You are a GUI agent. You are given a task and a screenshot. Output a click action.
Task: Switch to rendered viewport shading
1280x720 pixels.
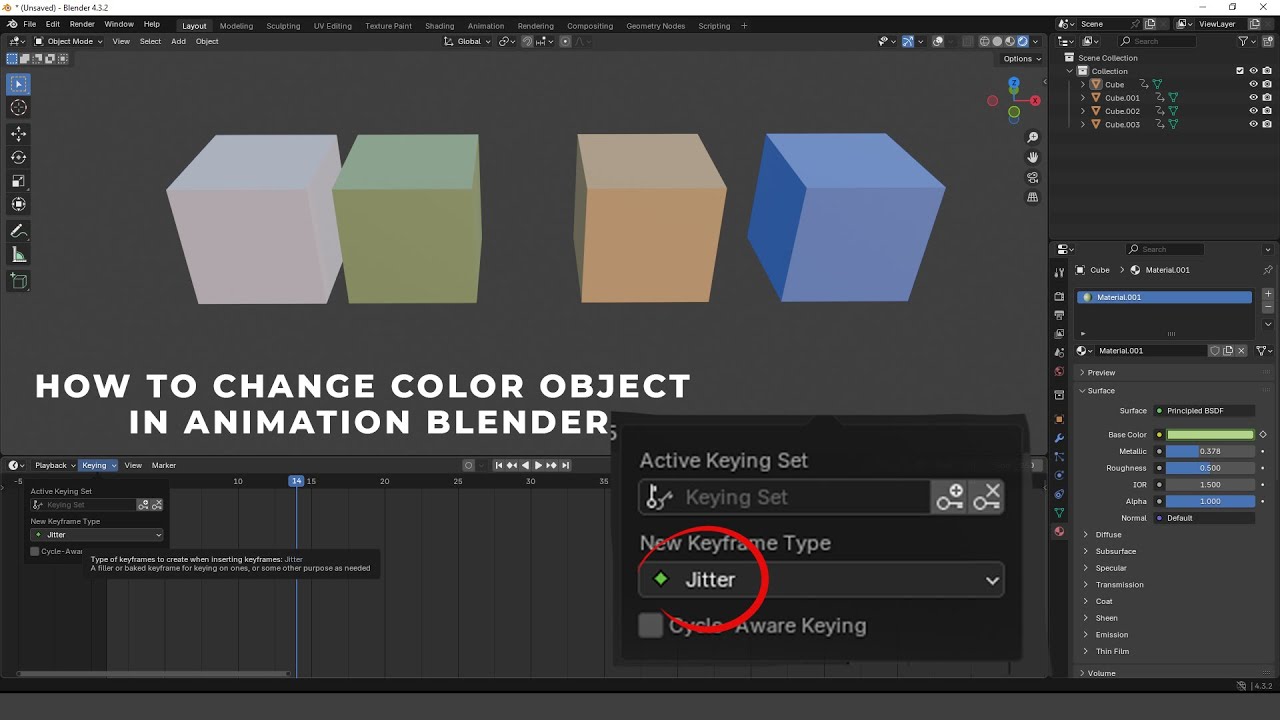click(1022, 41)
